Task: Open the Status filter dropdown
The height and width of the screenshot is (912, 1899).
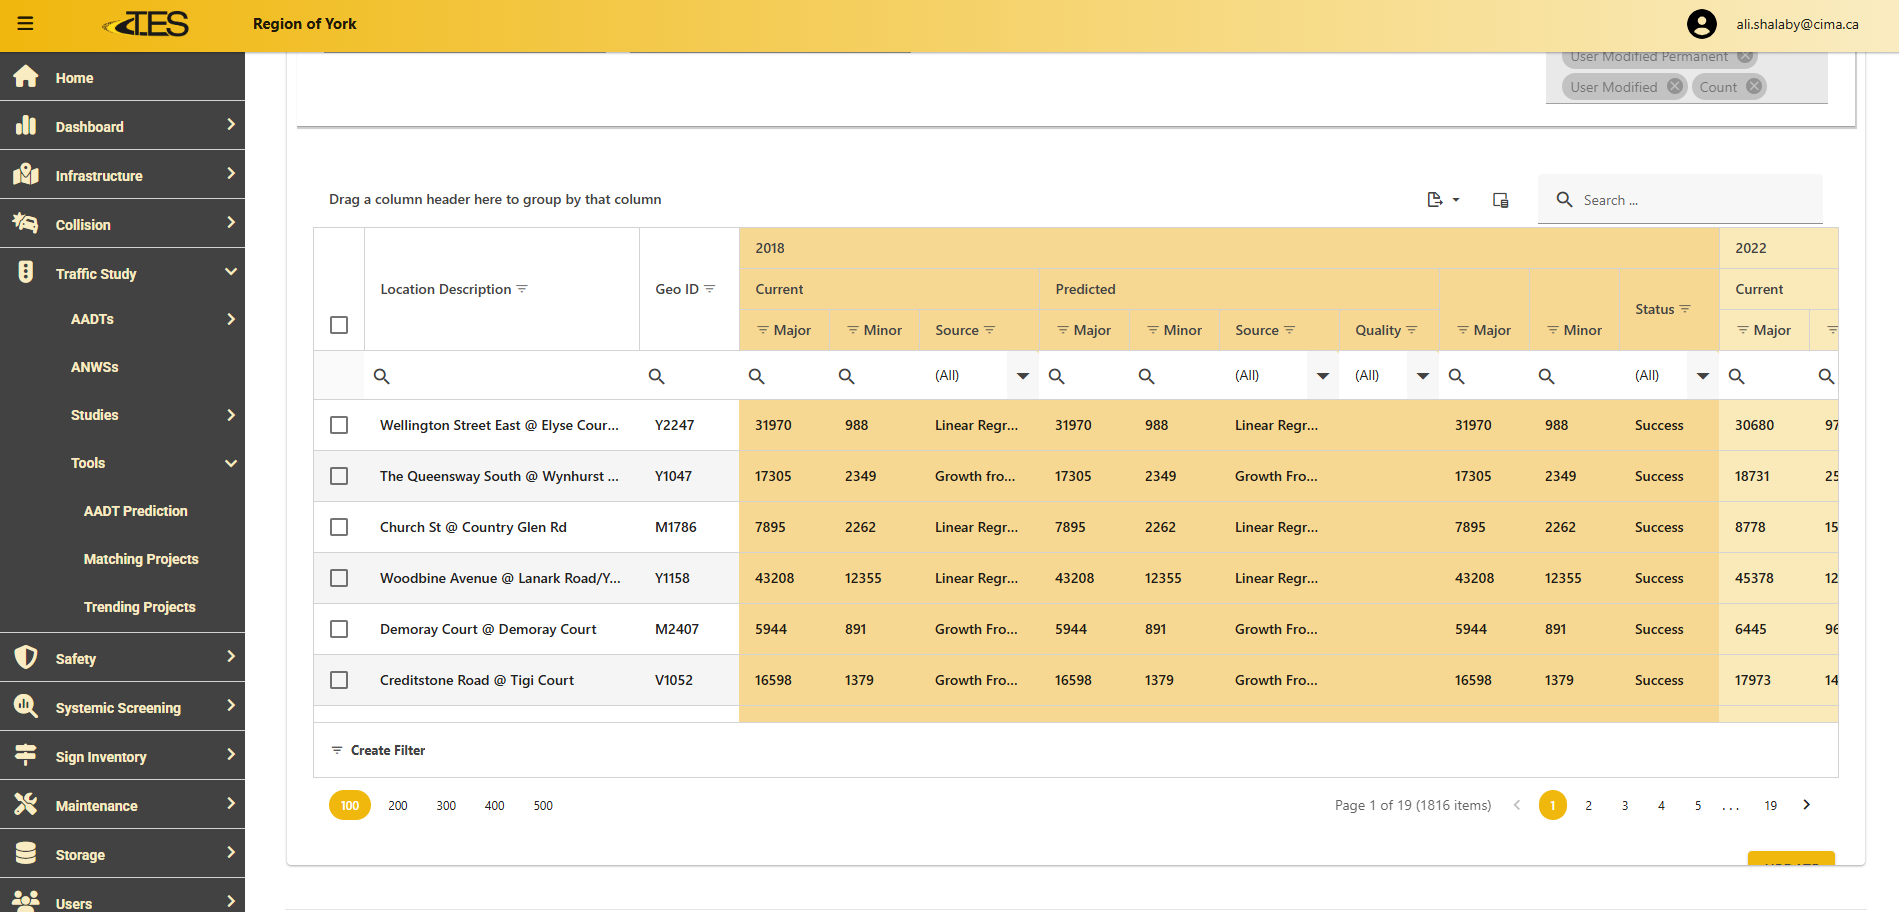Action: (x=1702, y=376)
